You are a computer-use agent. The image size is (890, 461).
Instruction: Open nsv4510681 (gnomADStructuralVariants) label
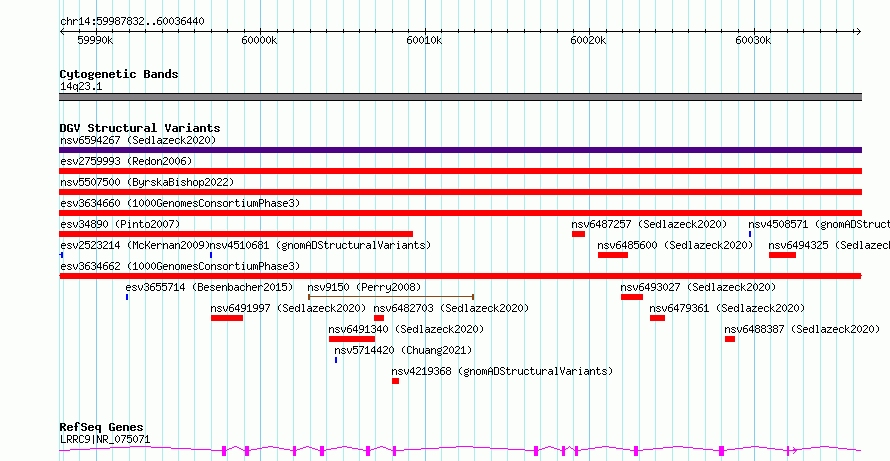point(321,245)
